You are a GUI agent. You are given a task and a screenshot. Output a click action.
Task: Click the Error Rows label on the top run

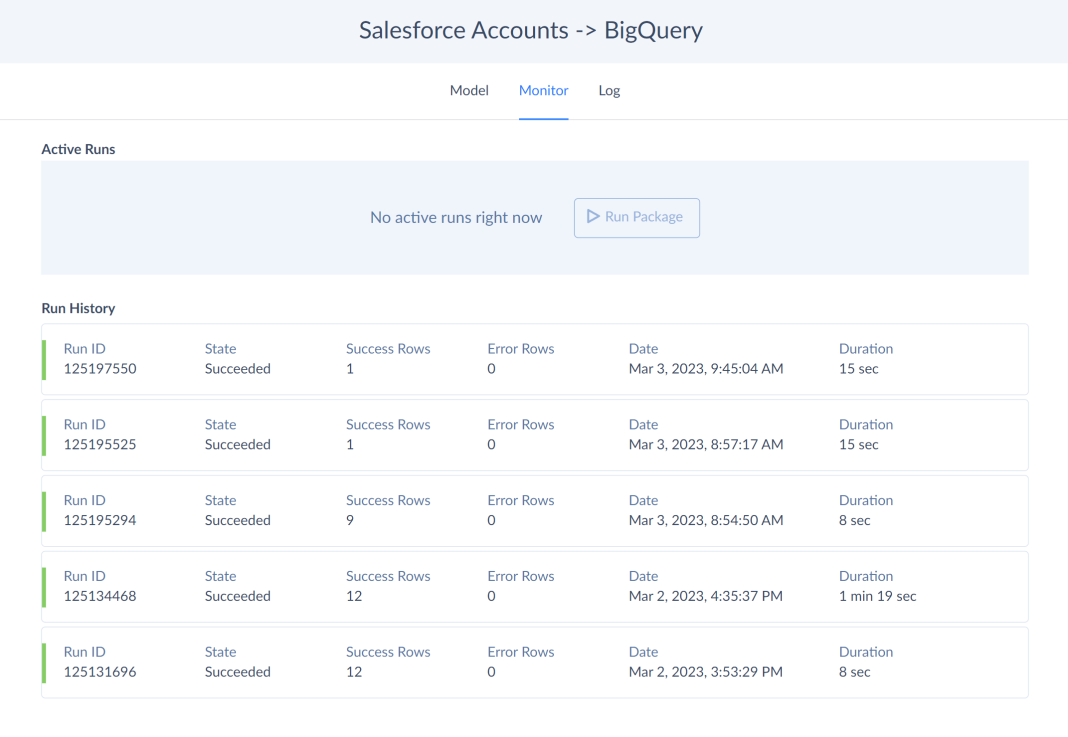click(x=520, y=348)
